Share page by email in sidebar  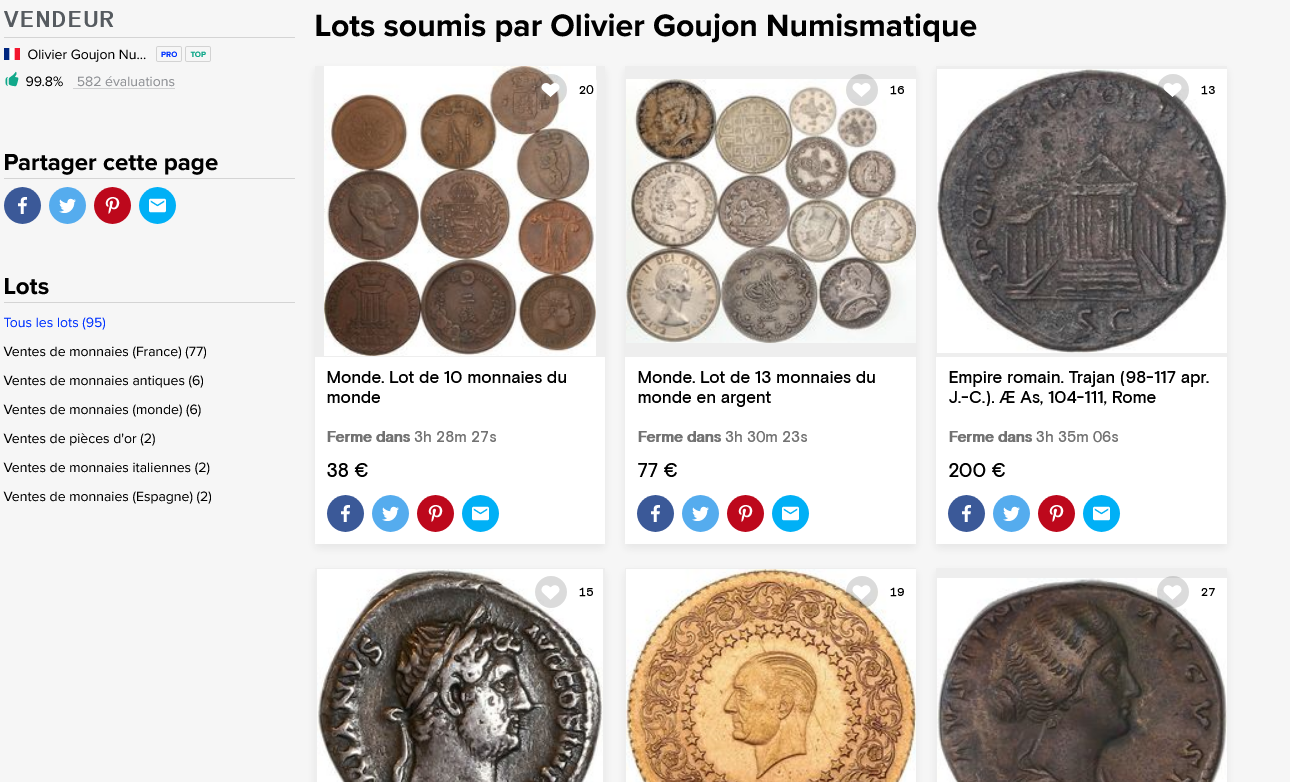point(157,206)
